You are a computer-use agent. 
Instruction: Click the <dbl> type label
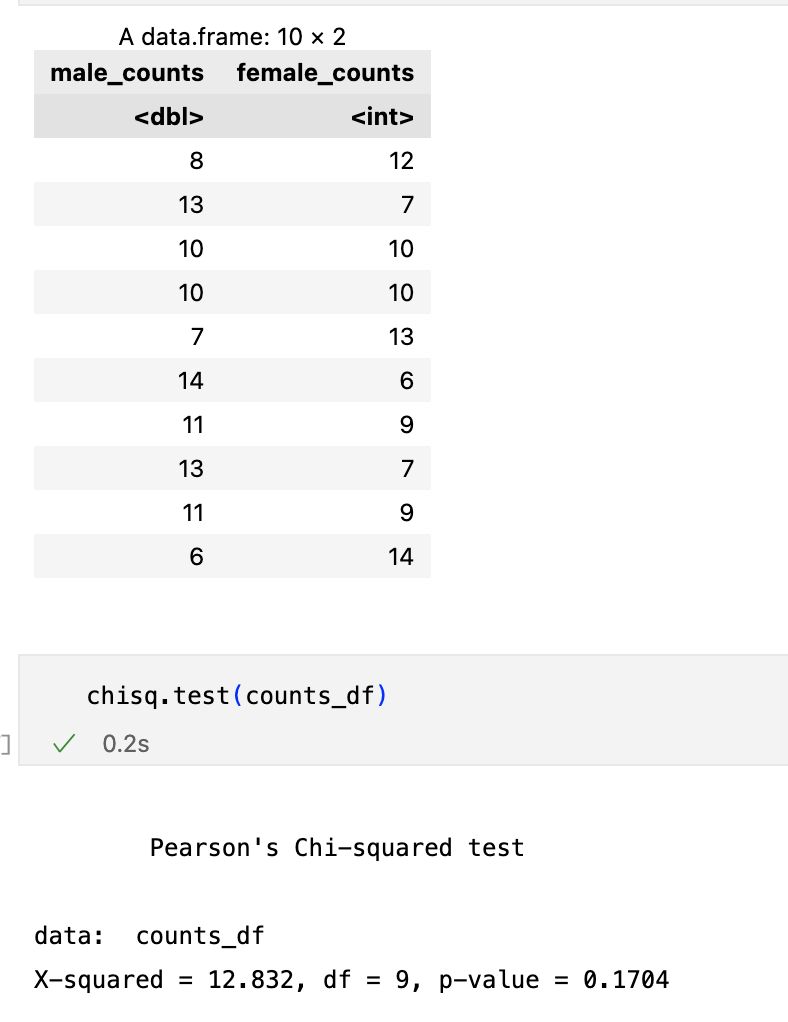(169, 117)
